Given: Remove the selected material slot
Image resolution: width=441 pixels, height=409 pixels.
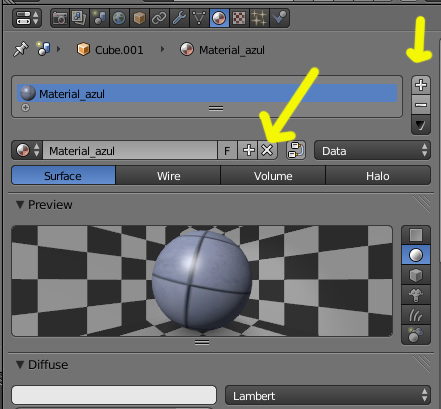Looking at the screenshot, I should pos(421,105).
